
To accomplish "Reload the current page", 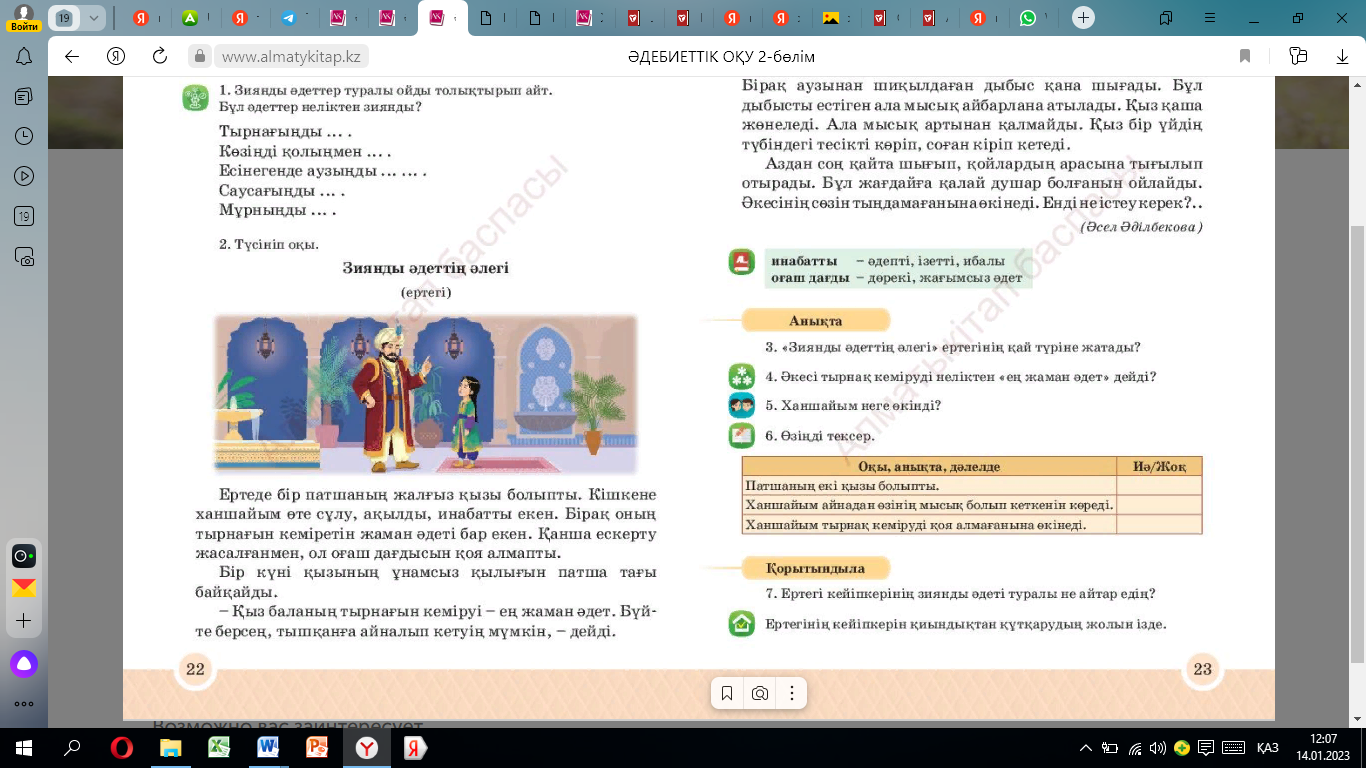I will [x=159, y=56].
